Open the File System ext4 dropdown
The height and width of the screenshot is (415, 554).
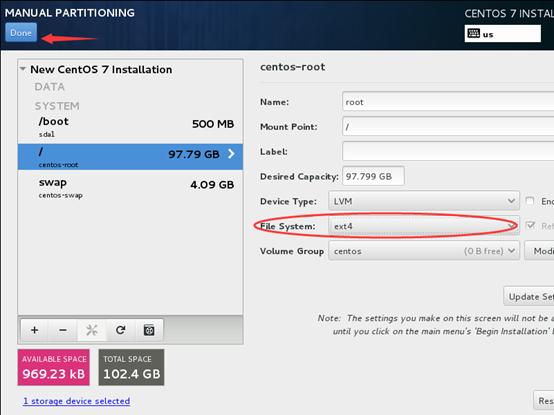(x=424, y=226)
